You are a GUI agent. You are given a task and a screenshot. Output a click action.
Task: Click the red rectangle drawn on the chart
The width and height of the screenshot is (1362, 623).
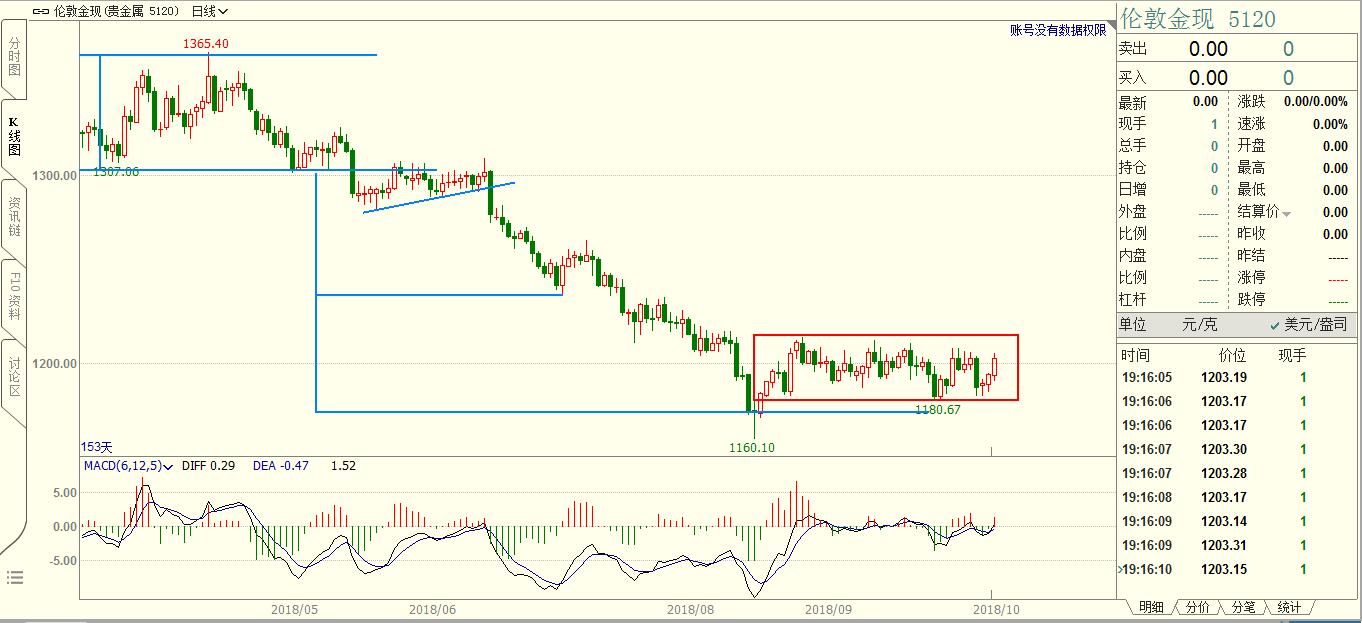pyautogui.click(x=885, y=335)
